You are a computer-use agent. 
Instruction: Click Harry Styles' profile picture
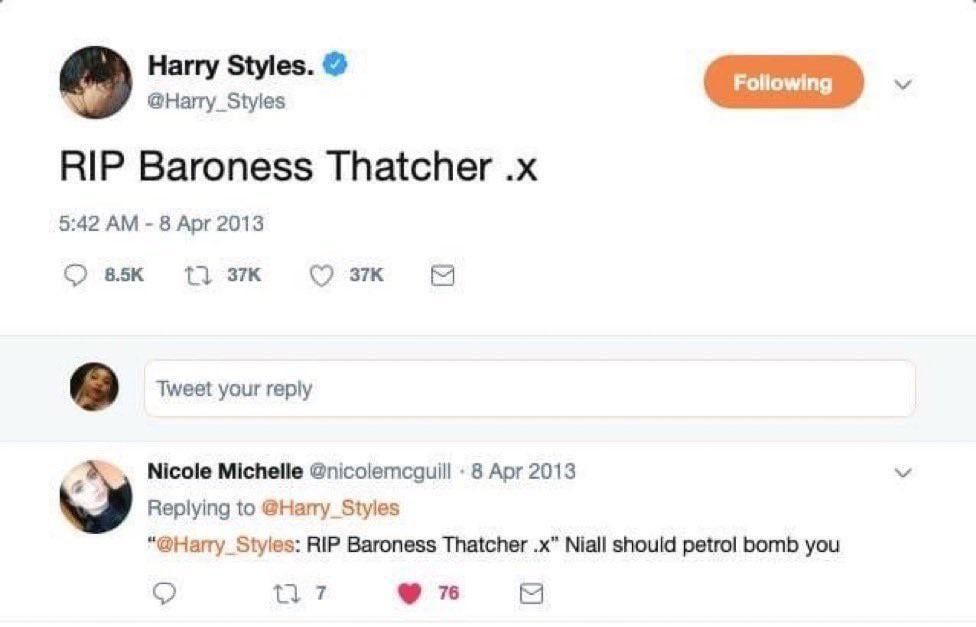pyautogui.click(x=95, y=75)
